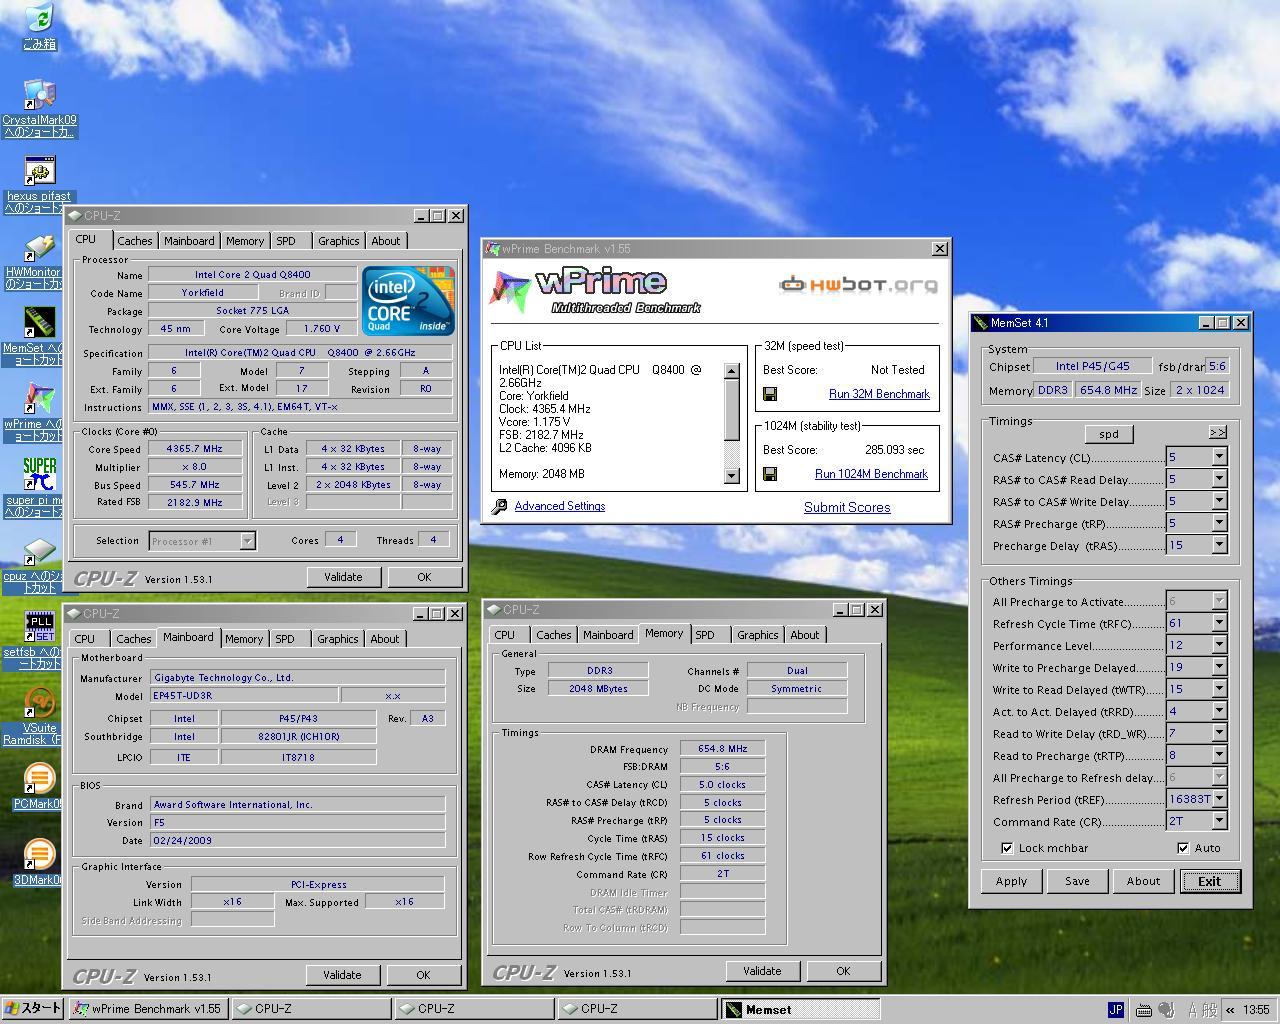The image size is (1280, 1024).
Task: Open the CAS# Latency (CL) dropdown
Action: [1219, 457]
